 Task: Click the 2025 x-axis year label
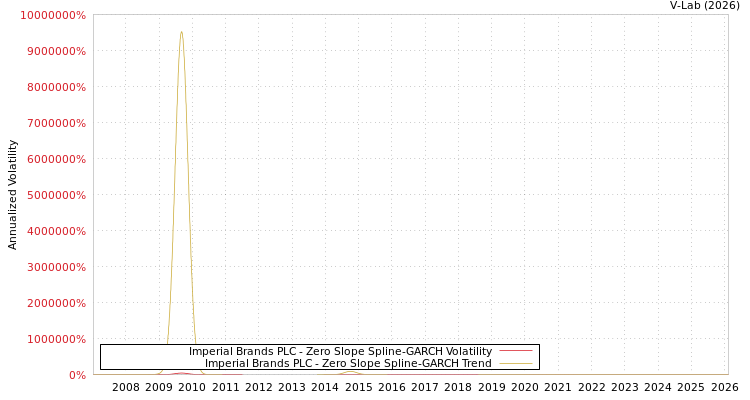(691, 388)
